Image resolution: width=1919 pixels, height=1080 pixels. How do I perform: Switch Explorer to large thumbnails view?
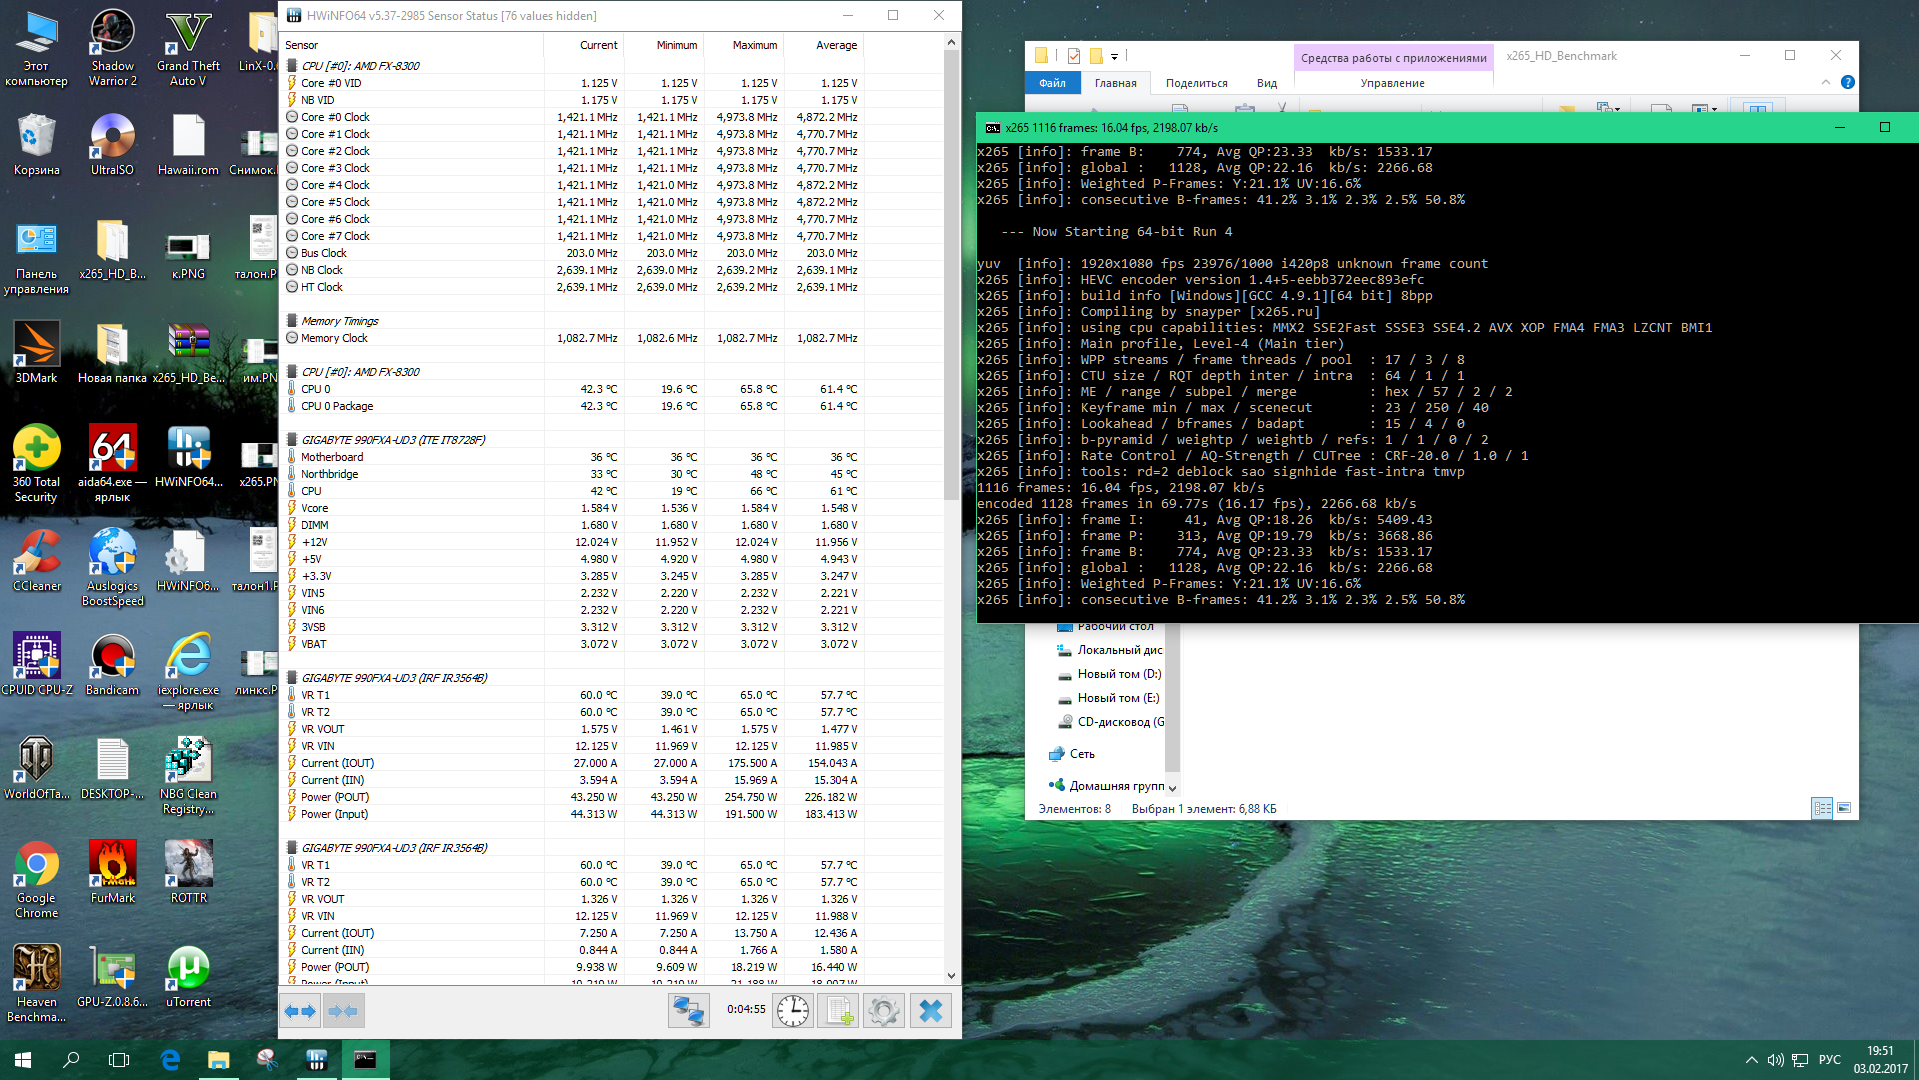coord(1844,808)
